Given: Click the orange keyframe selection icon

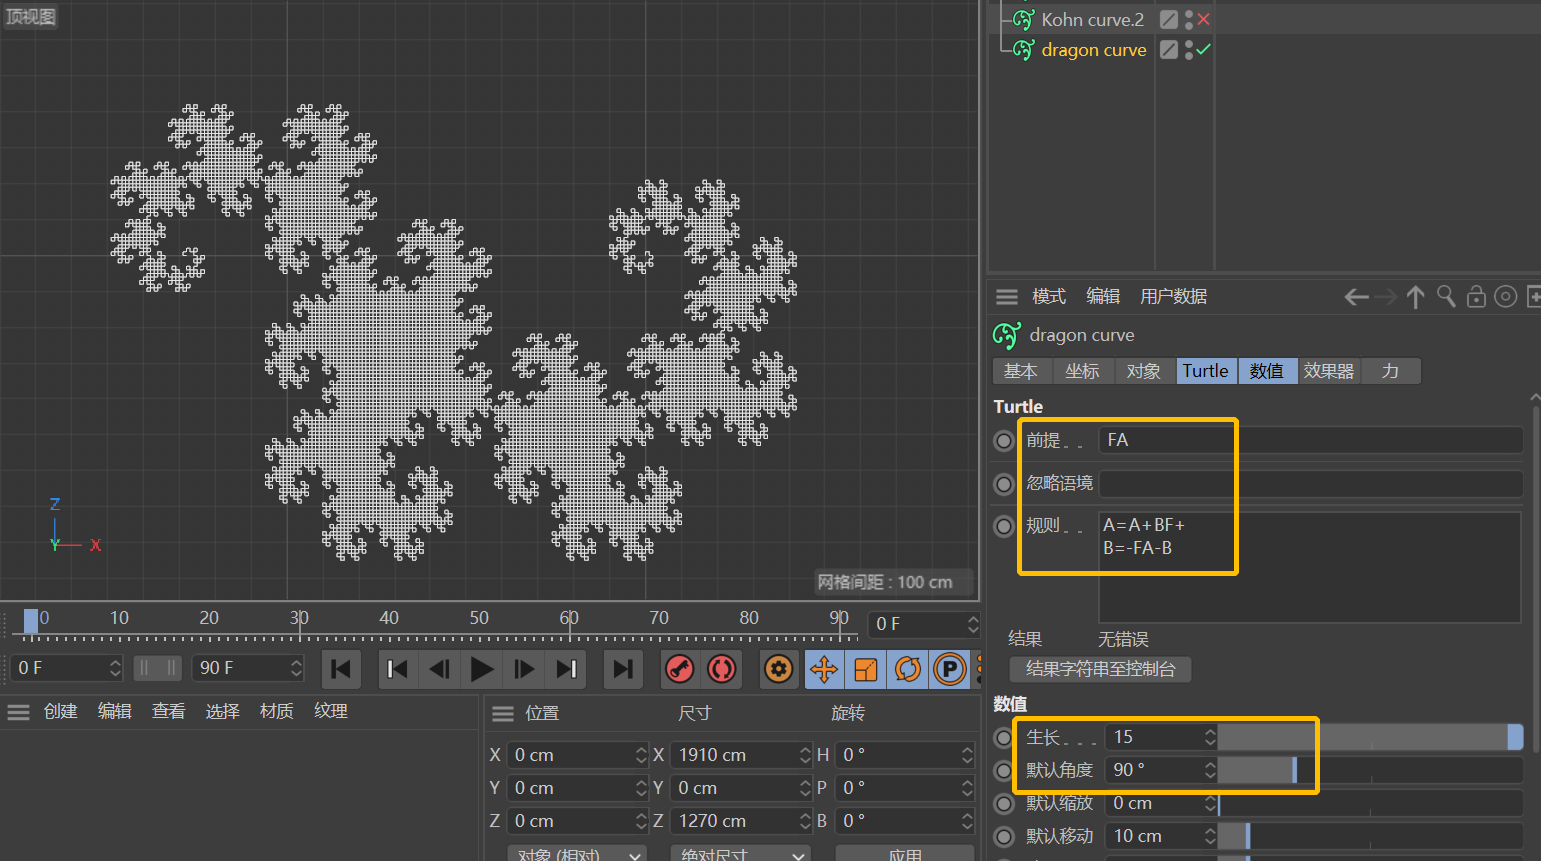Looking at the screenshot, I should click(x=779, y=669).
